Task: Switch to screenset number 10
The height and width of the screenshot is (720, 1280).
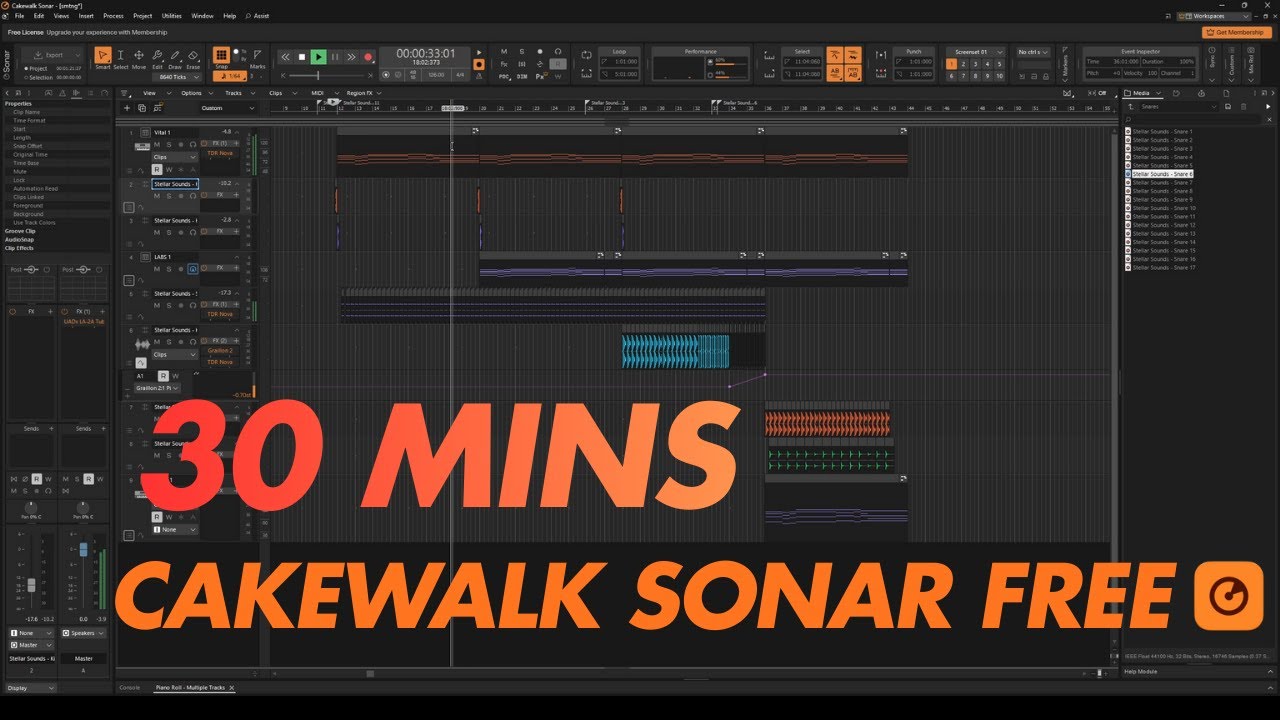Action: [999, 76]
